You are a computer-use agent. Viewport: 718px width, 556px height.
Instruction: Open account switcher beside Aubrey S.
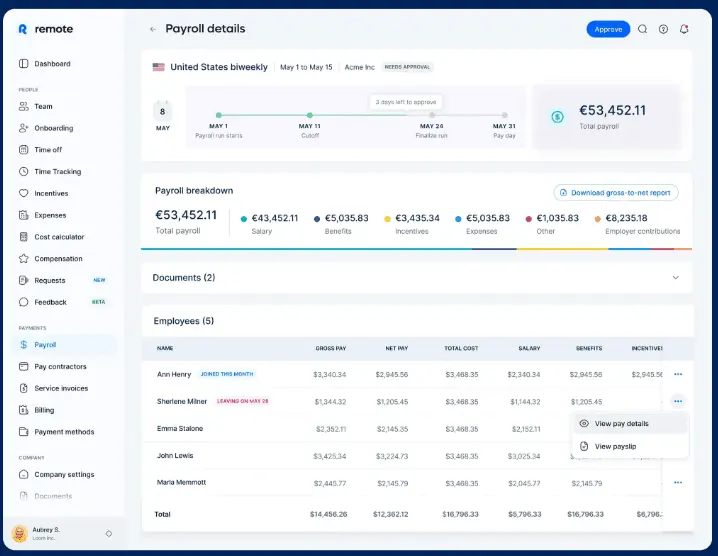click(x=109, y=534)
